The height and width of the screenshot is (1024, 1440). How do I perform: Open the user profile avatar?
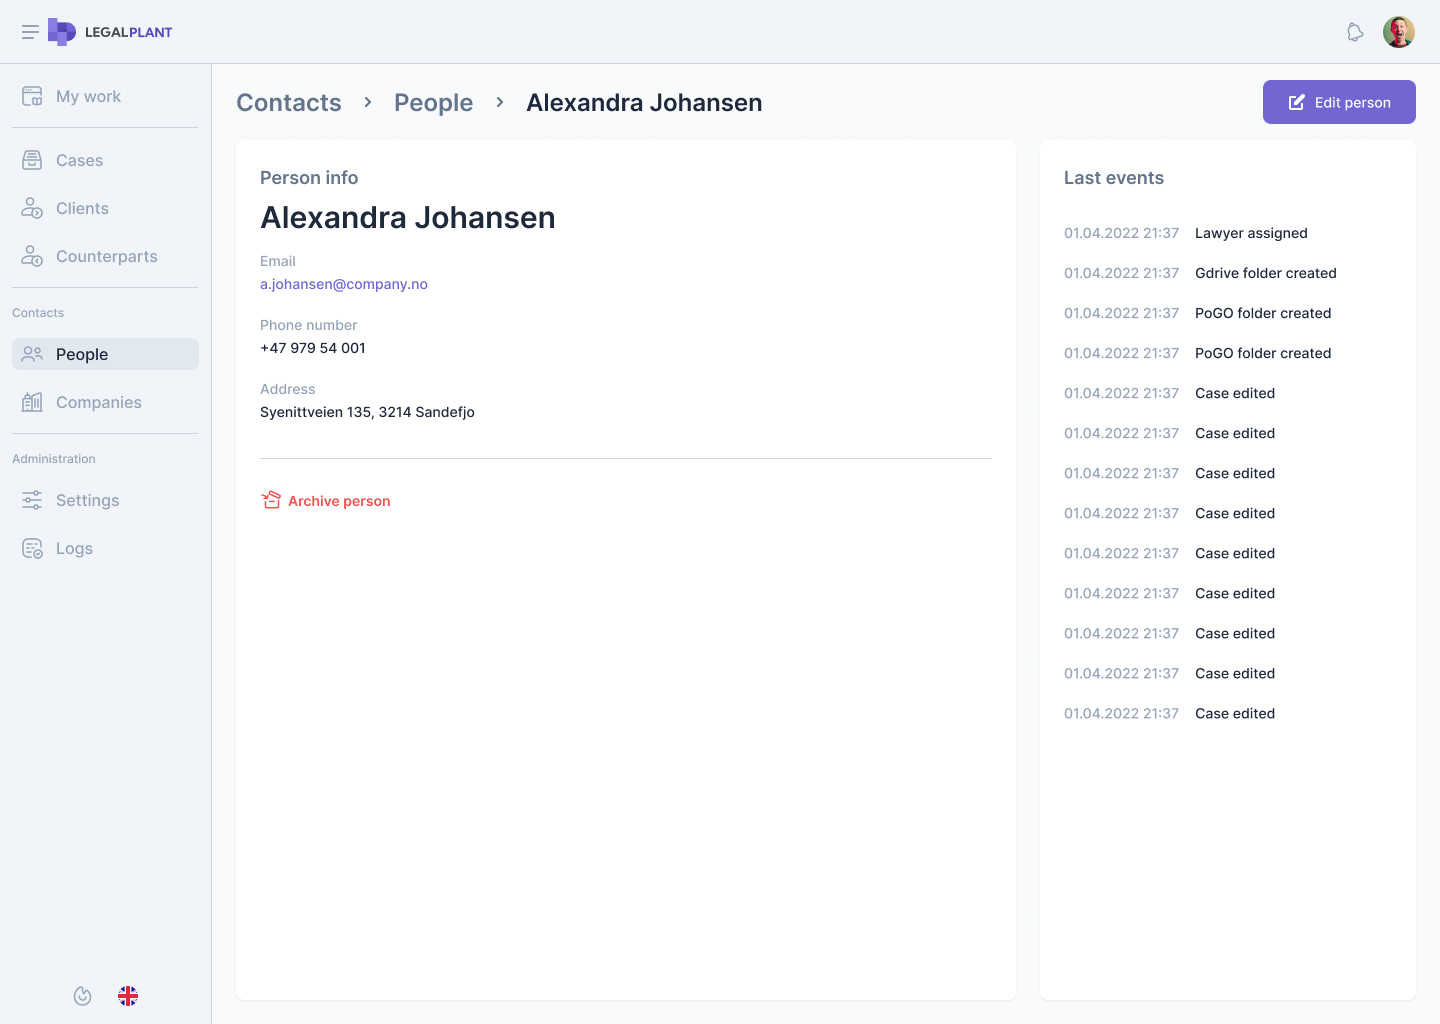(x=1398, y=32)
